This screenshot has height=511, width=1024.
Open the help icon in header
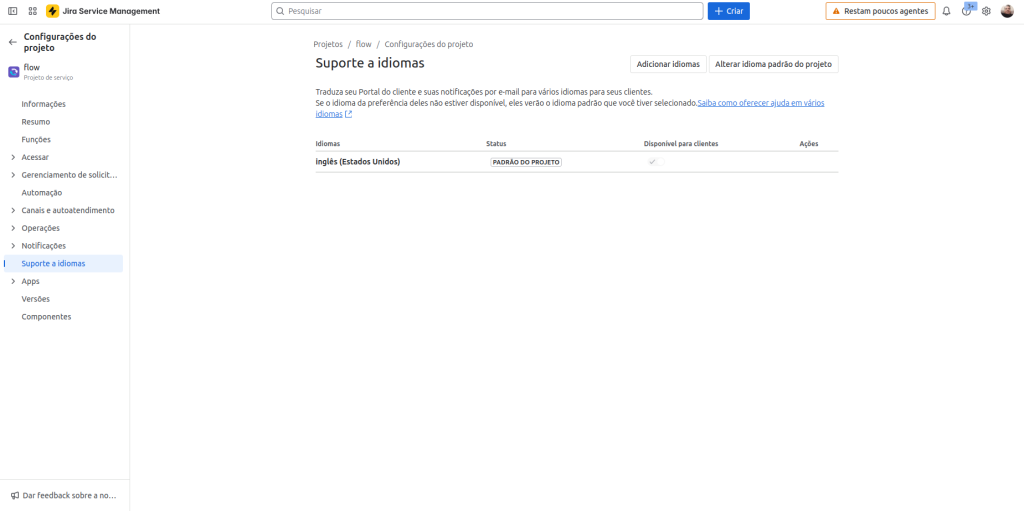coord(966,11)
